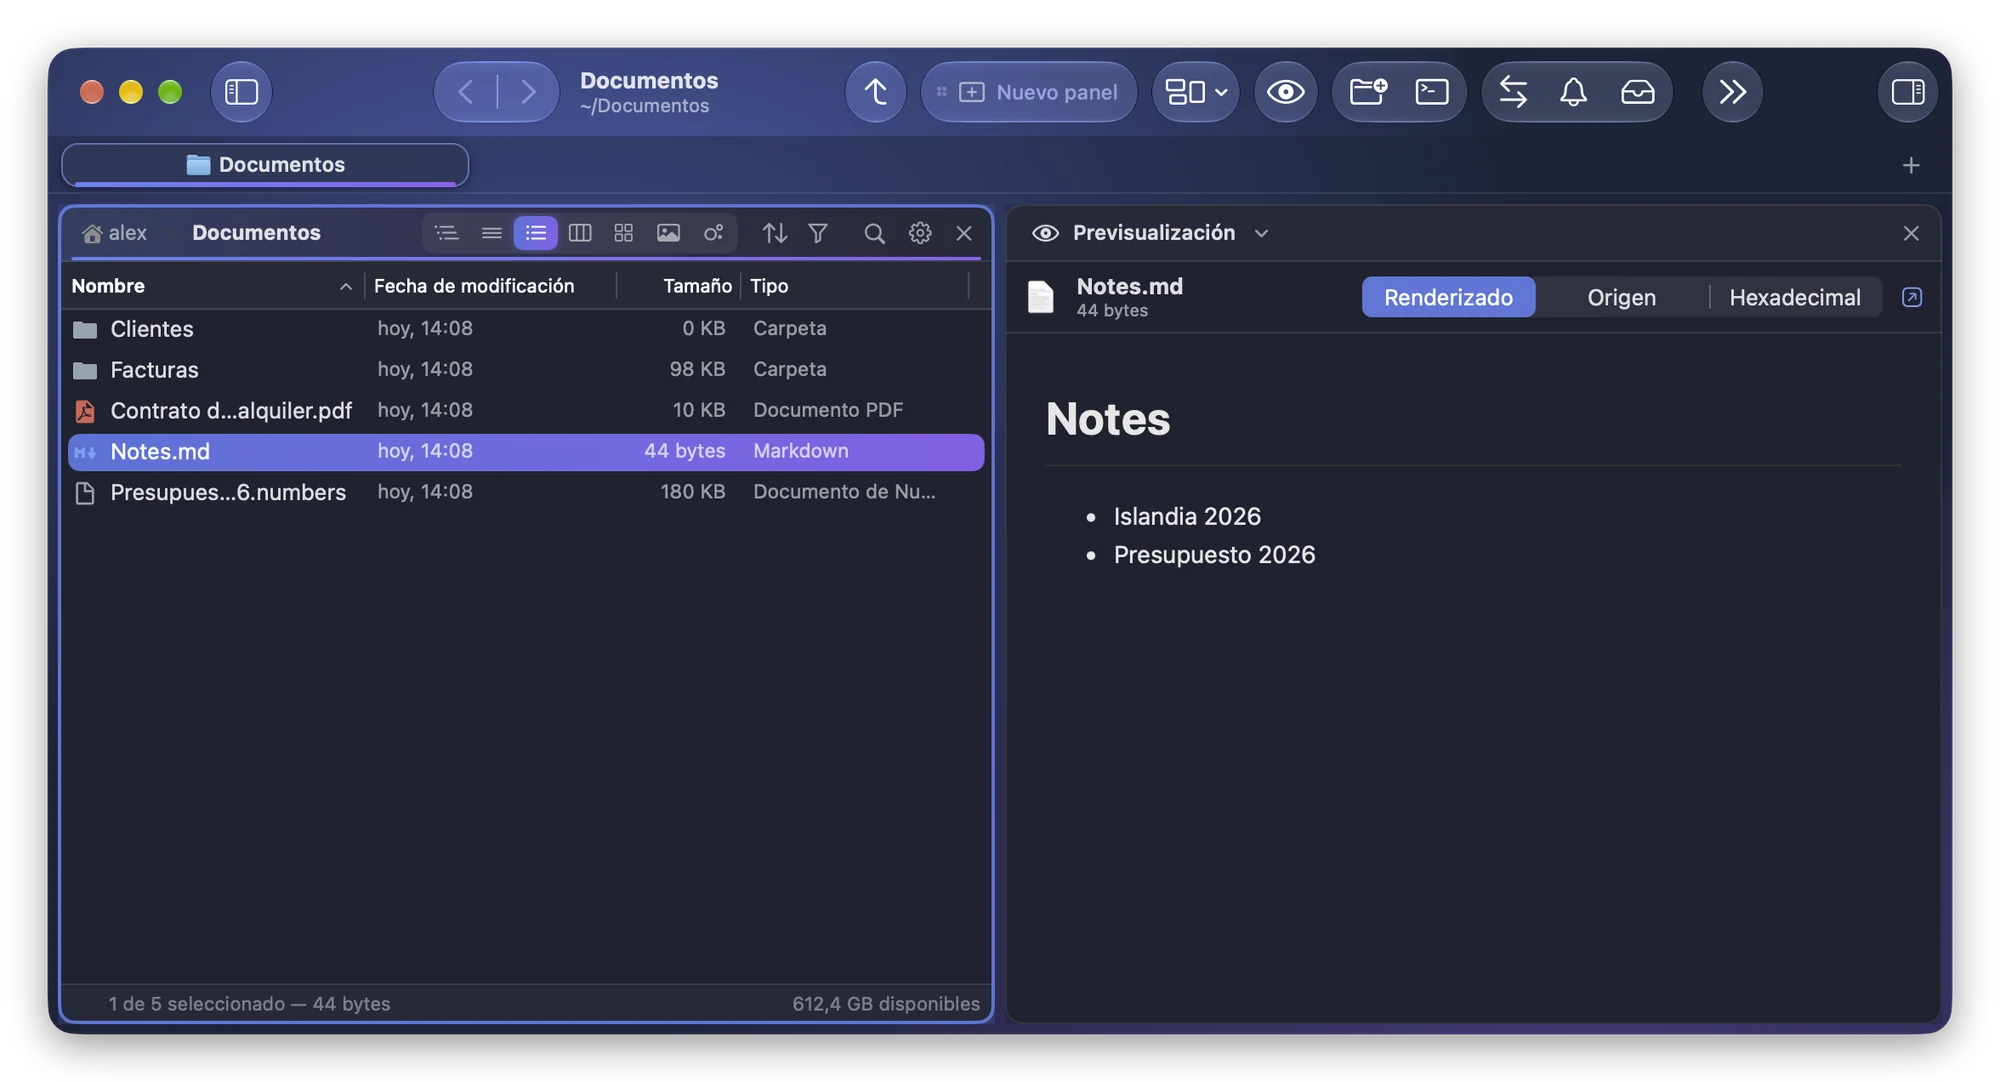The image size is (2000, 1082).
Task: Sort by Tamaño column header
Action: point(679,286)
